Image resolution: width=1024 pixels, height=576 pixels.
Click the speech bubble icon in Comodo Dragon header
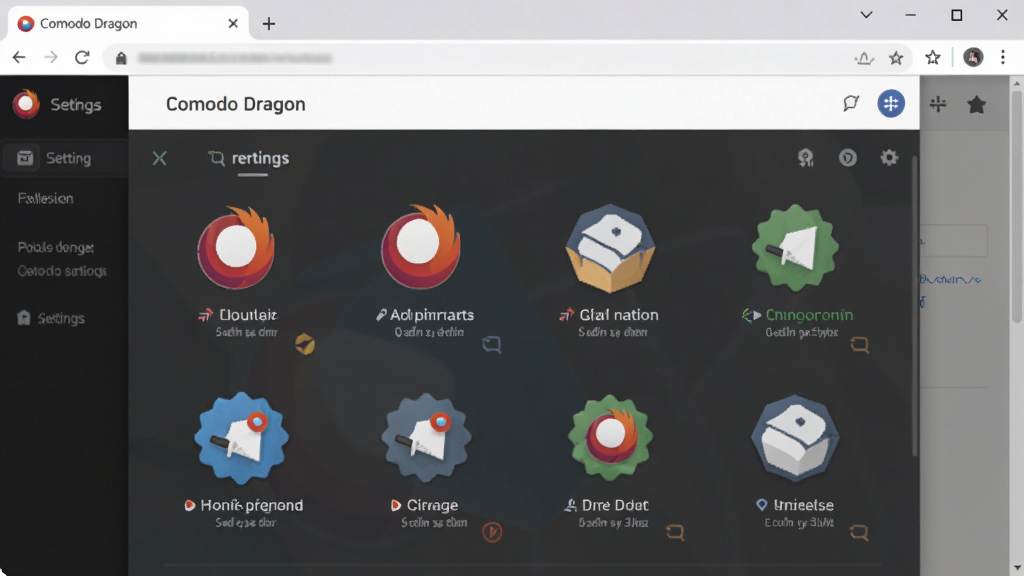pos(850,103)
